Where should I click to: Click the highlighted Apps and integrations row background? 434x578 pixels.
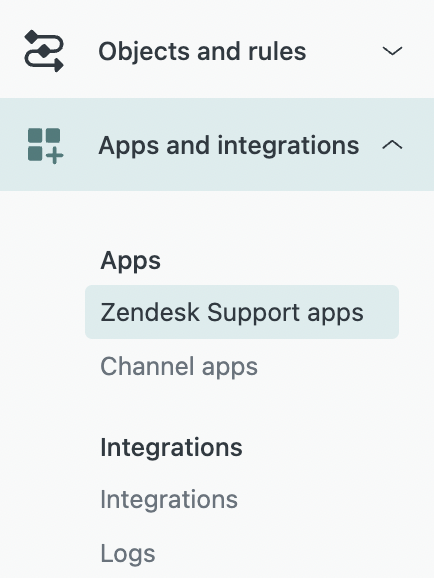pyautogui.click(x=217, y=144)
